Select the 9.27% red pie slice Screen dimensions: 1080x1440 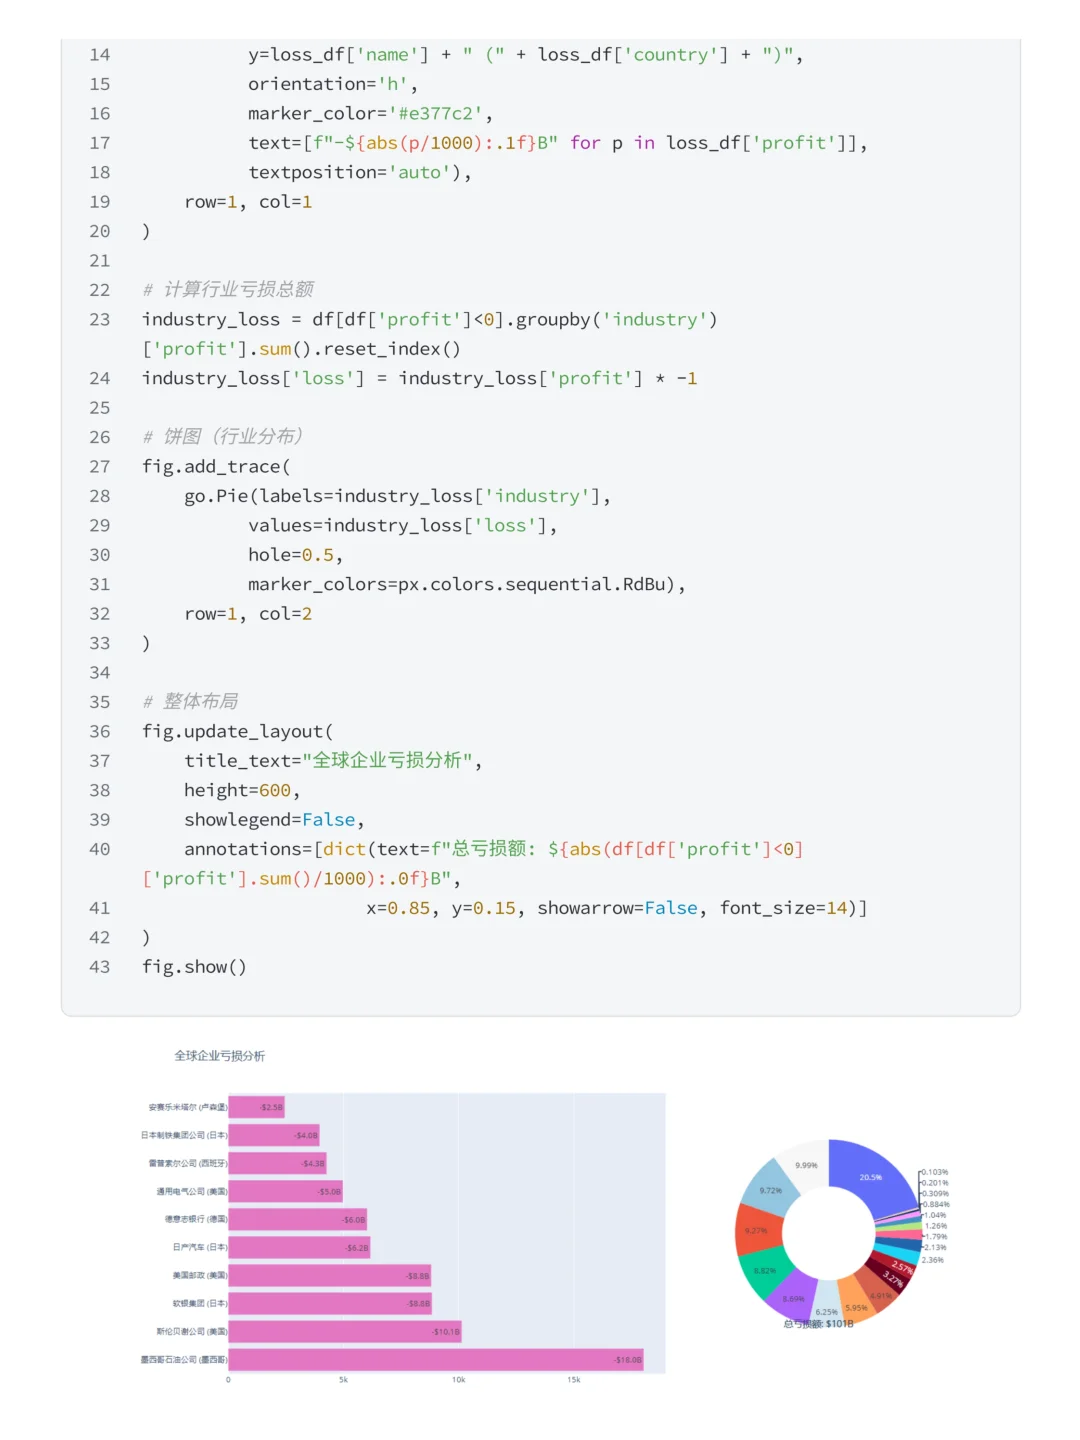(x=757, y=1230)
